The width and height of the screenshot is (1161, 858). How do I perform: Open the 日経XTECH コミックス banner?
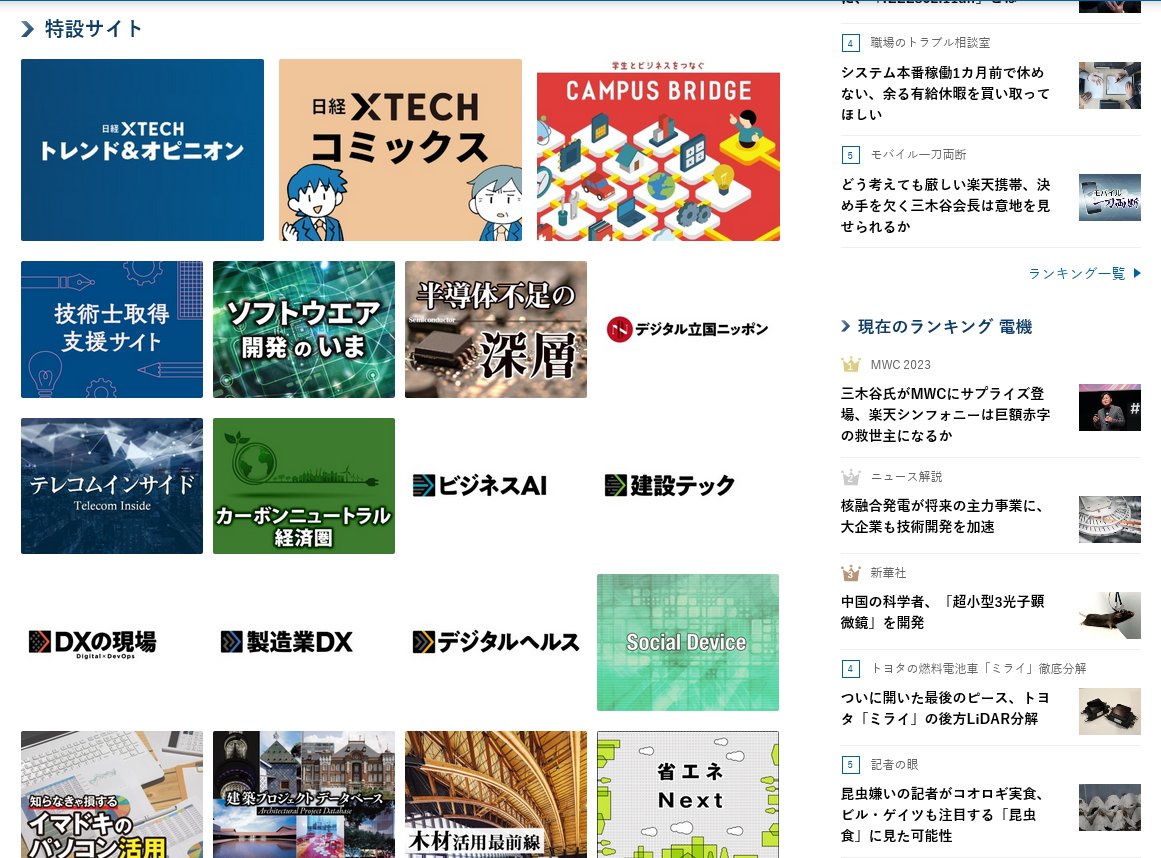[x=400, y=150]
